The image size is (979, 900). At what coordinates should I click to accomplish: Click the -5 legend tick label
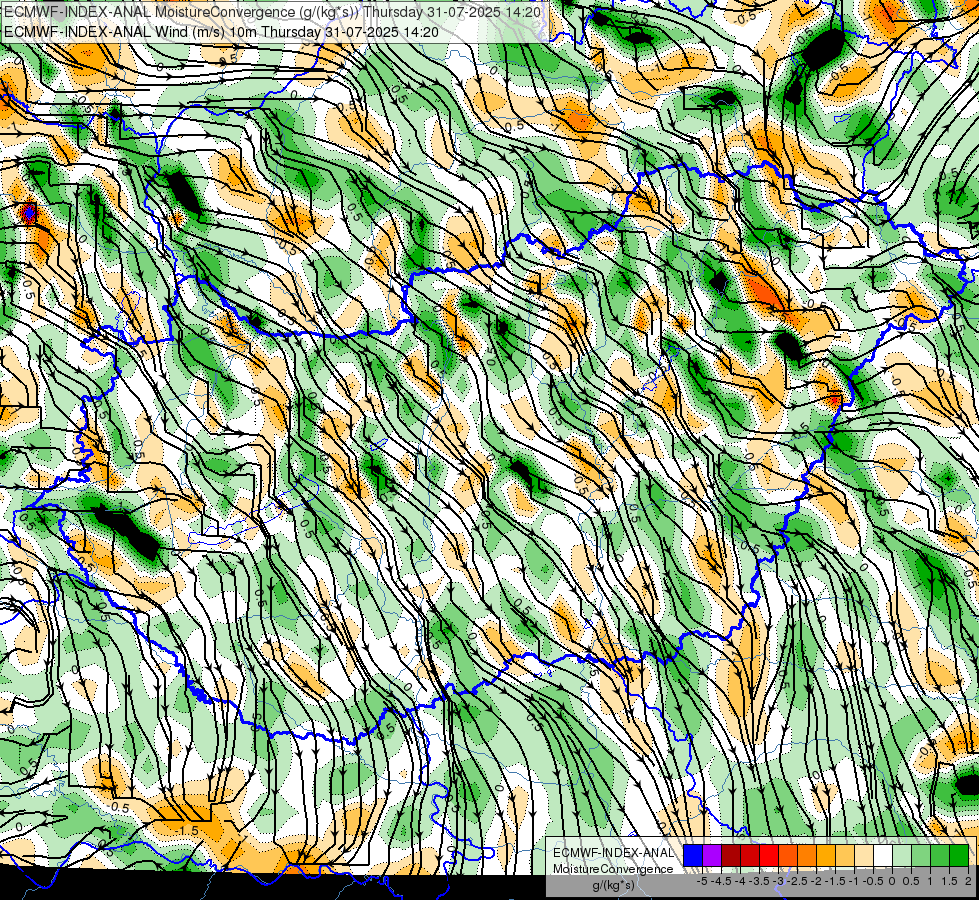[x=703, y=881]
